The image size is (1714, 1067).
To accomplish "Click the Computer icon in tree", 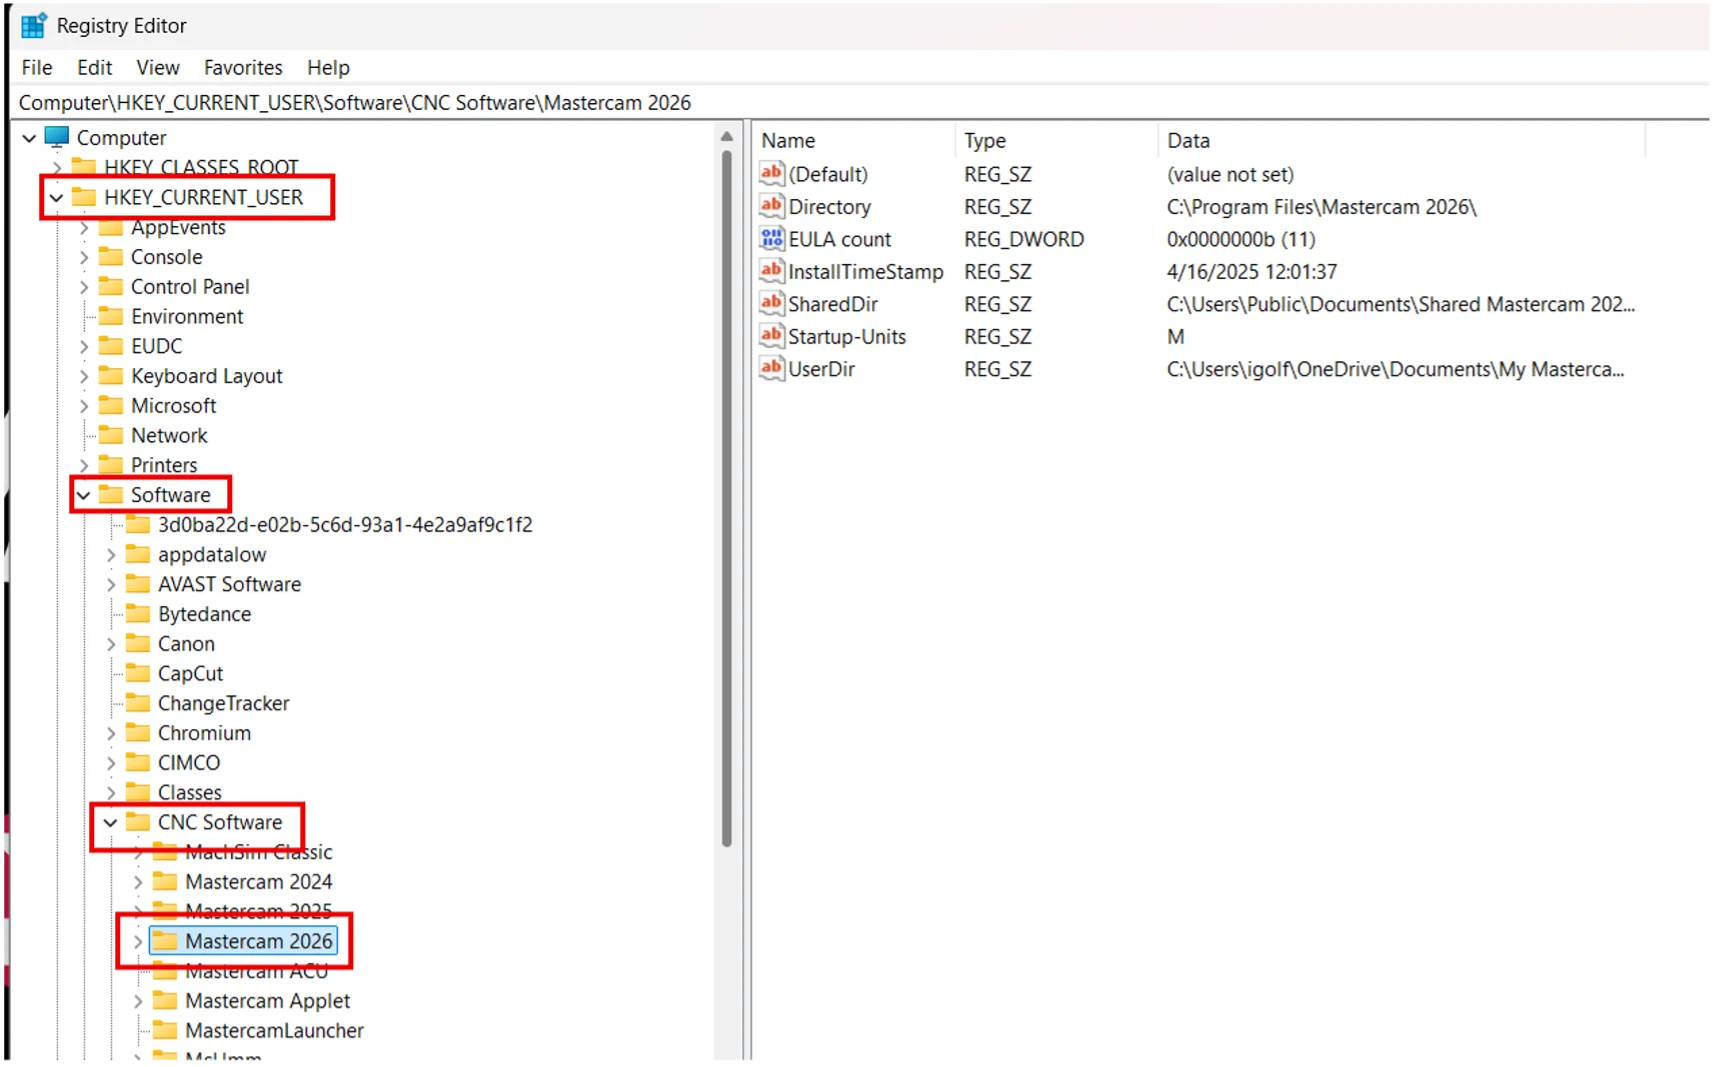I will point(57,137).
